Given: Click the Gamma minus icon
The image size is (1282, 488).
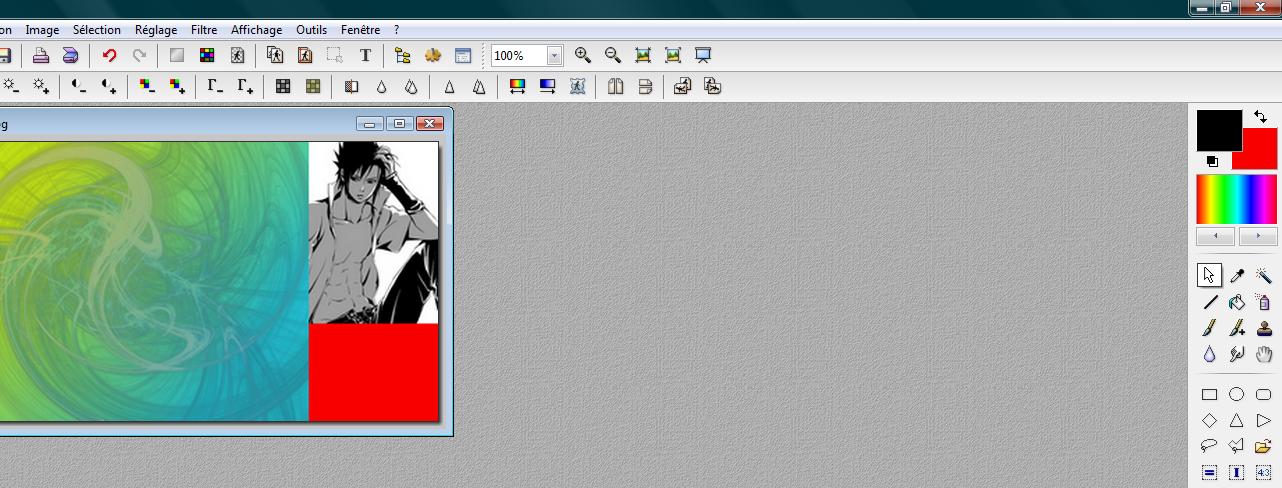Looking at the screenshot, I should tap(215, 86).
